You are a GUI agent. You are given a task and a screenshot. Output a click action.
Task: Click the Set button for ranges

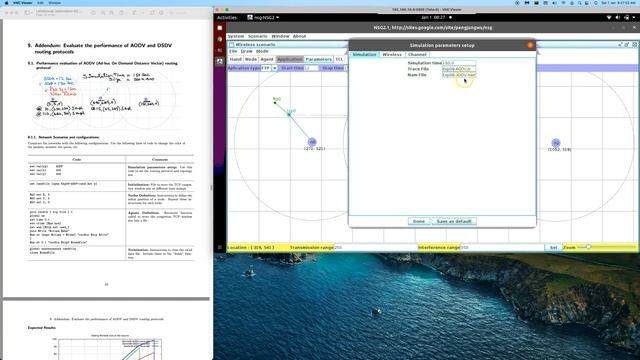pyautogui.click(x=553, y=247)
